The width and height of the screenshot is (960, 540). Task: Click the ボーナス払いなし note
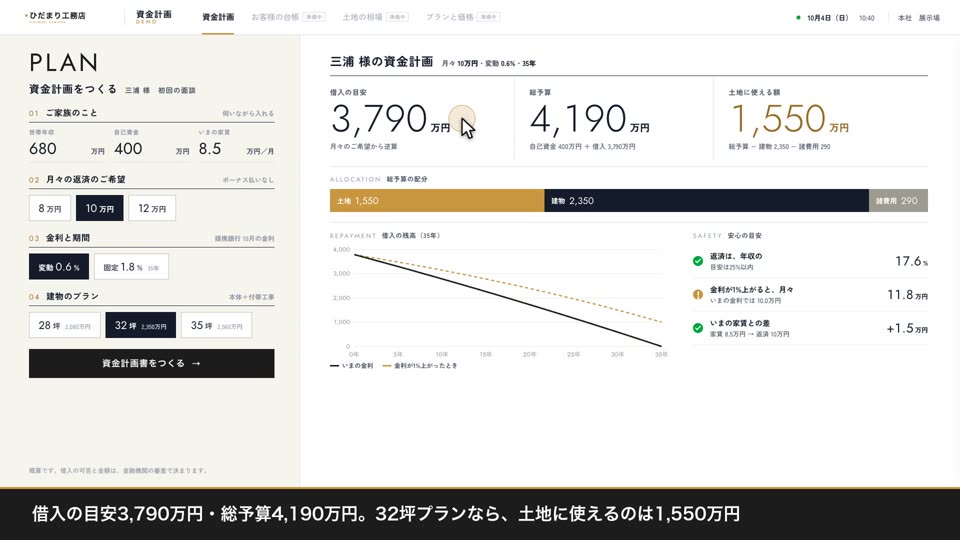point(248,180)
